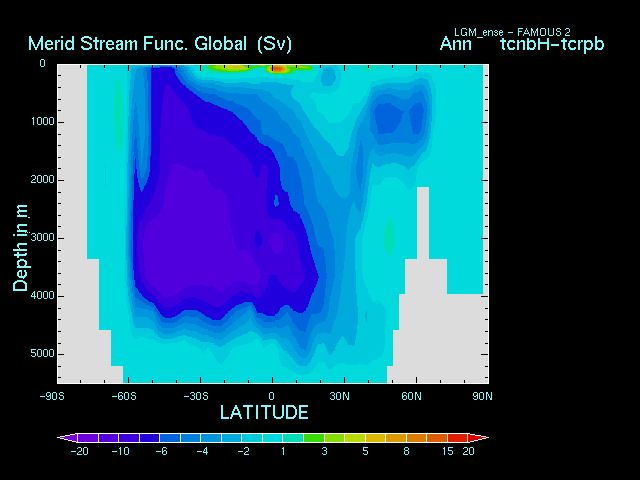Screen dimensions: 640x480
Task: Click the depth axis tick label '4000'
Action: (x=42, y=296)
